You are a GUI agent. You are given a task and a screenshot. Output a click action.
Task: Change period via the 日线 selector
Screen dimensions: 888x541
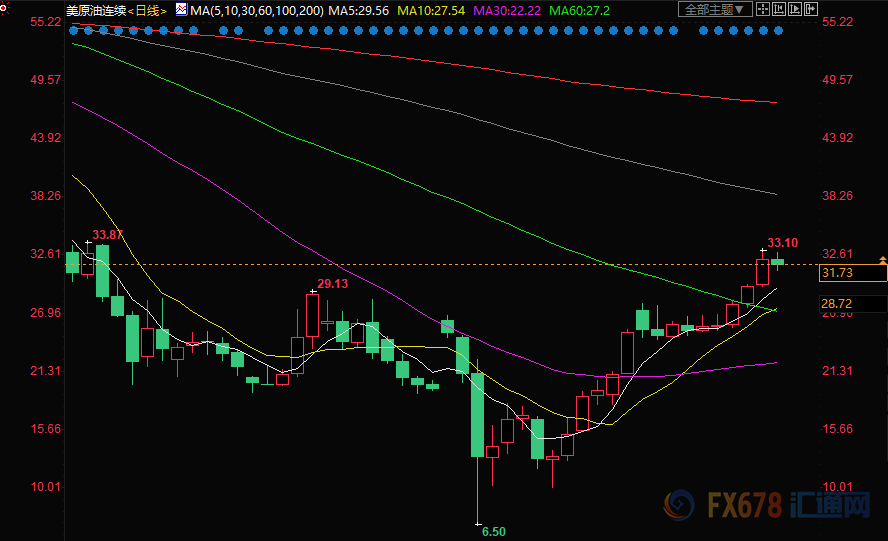150,9
